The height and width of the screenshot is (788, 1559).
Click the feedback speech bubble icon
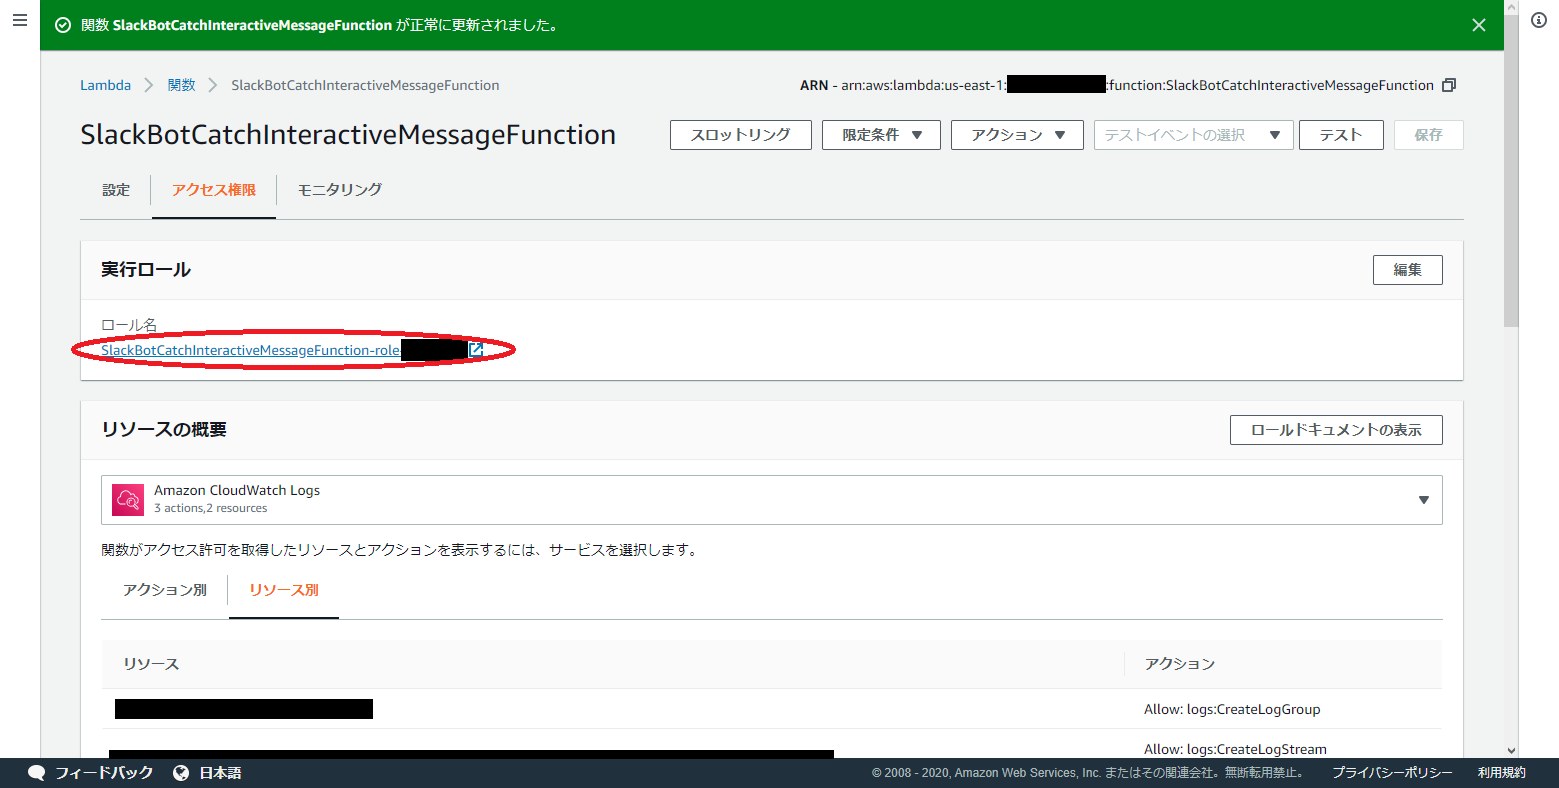click(x=37, y=773)
